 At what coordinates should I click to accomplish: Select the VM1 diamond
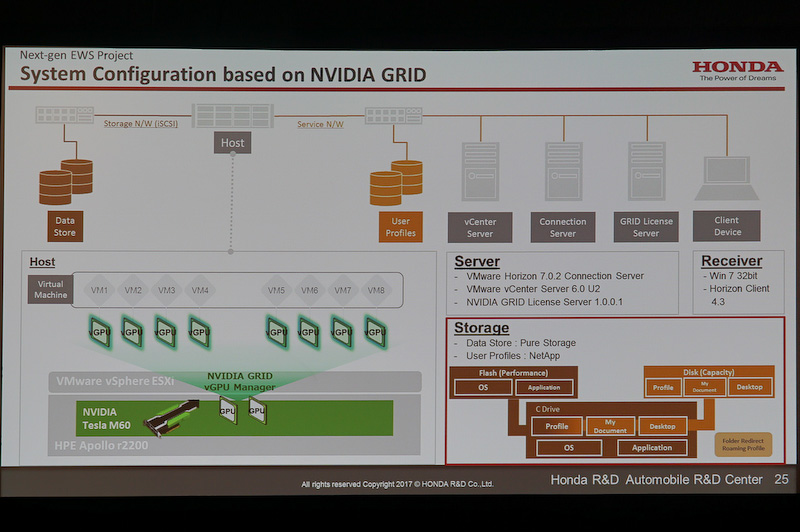pos(99,290)
